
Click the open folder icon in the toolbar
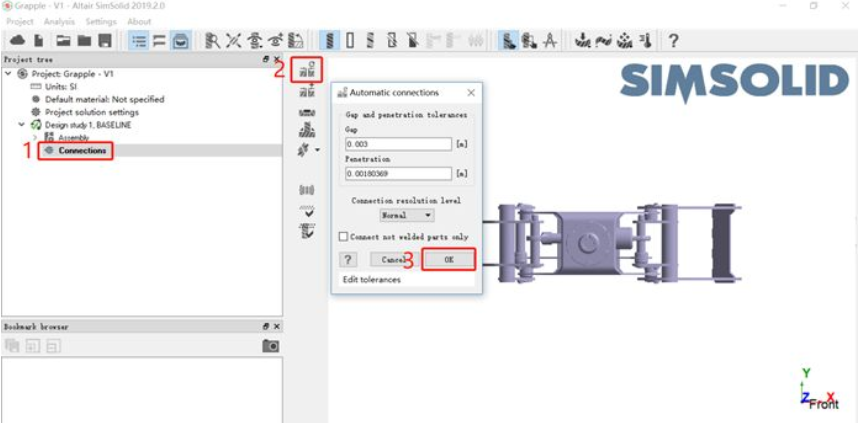pos(64,40)
